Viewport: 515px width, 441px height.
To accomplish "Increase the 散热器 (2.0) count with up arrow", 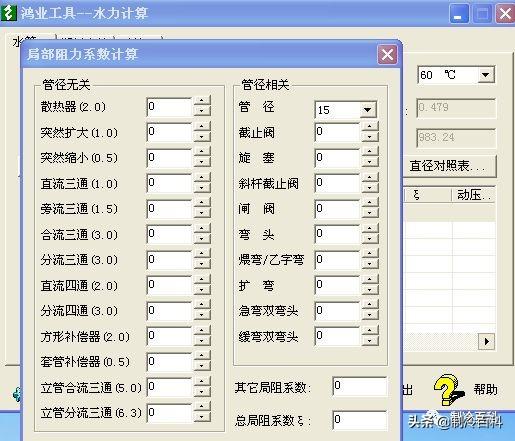I will tap(202, 101).
